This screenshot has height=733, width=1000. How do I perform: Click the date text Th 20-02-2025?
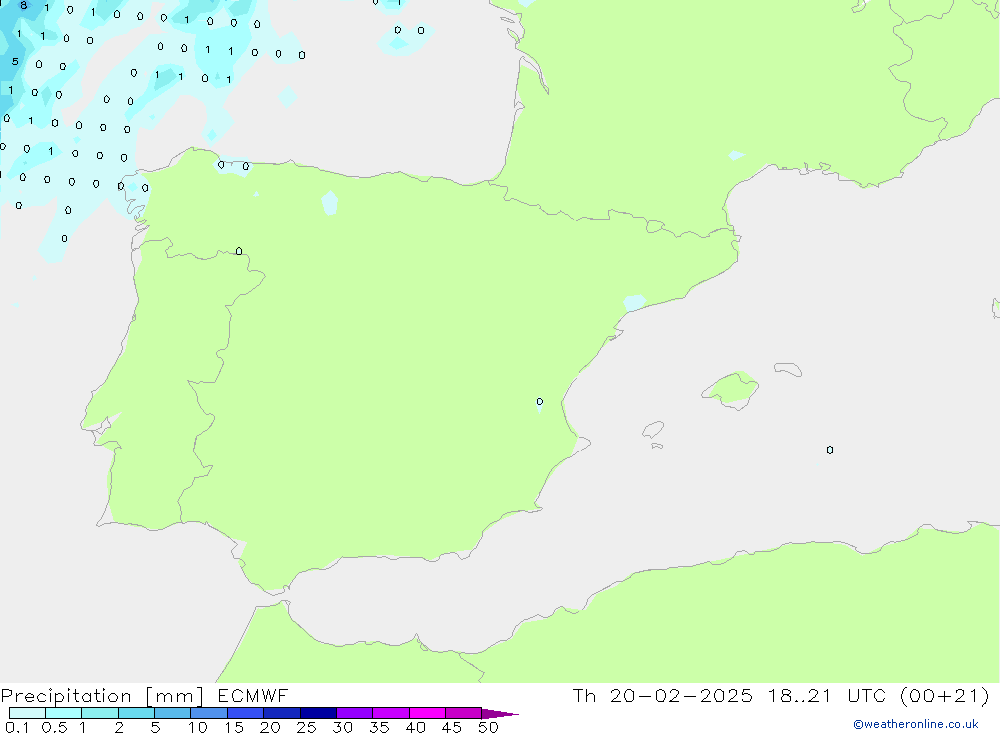(662, 696)
